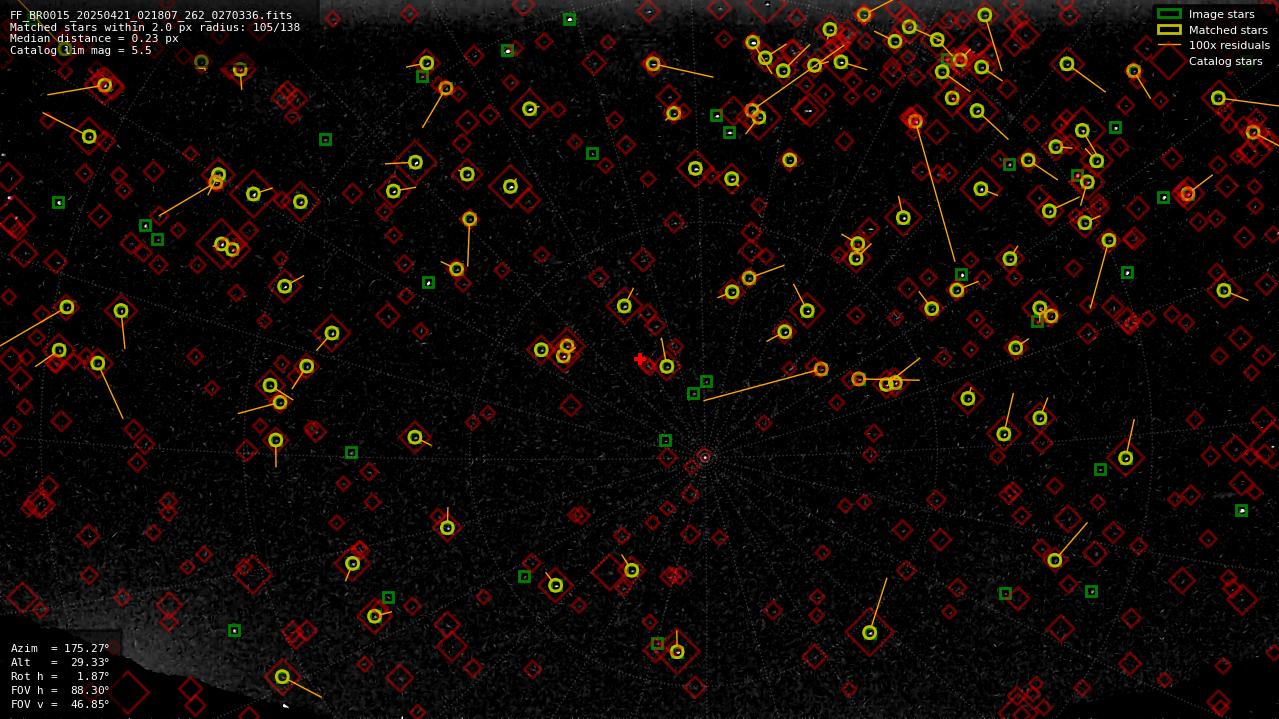Click the 'Catalog lim mag = 5.5' line
Image resolution: width=1279 pixels, height=719 pixels.
81,50
